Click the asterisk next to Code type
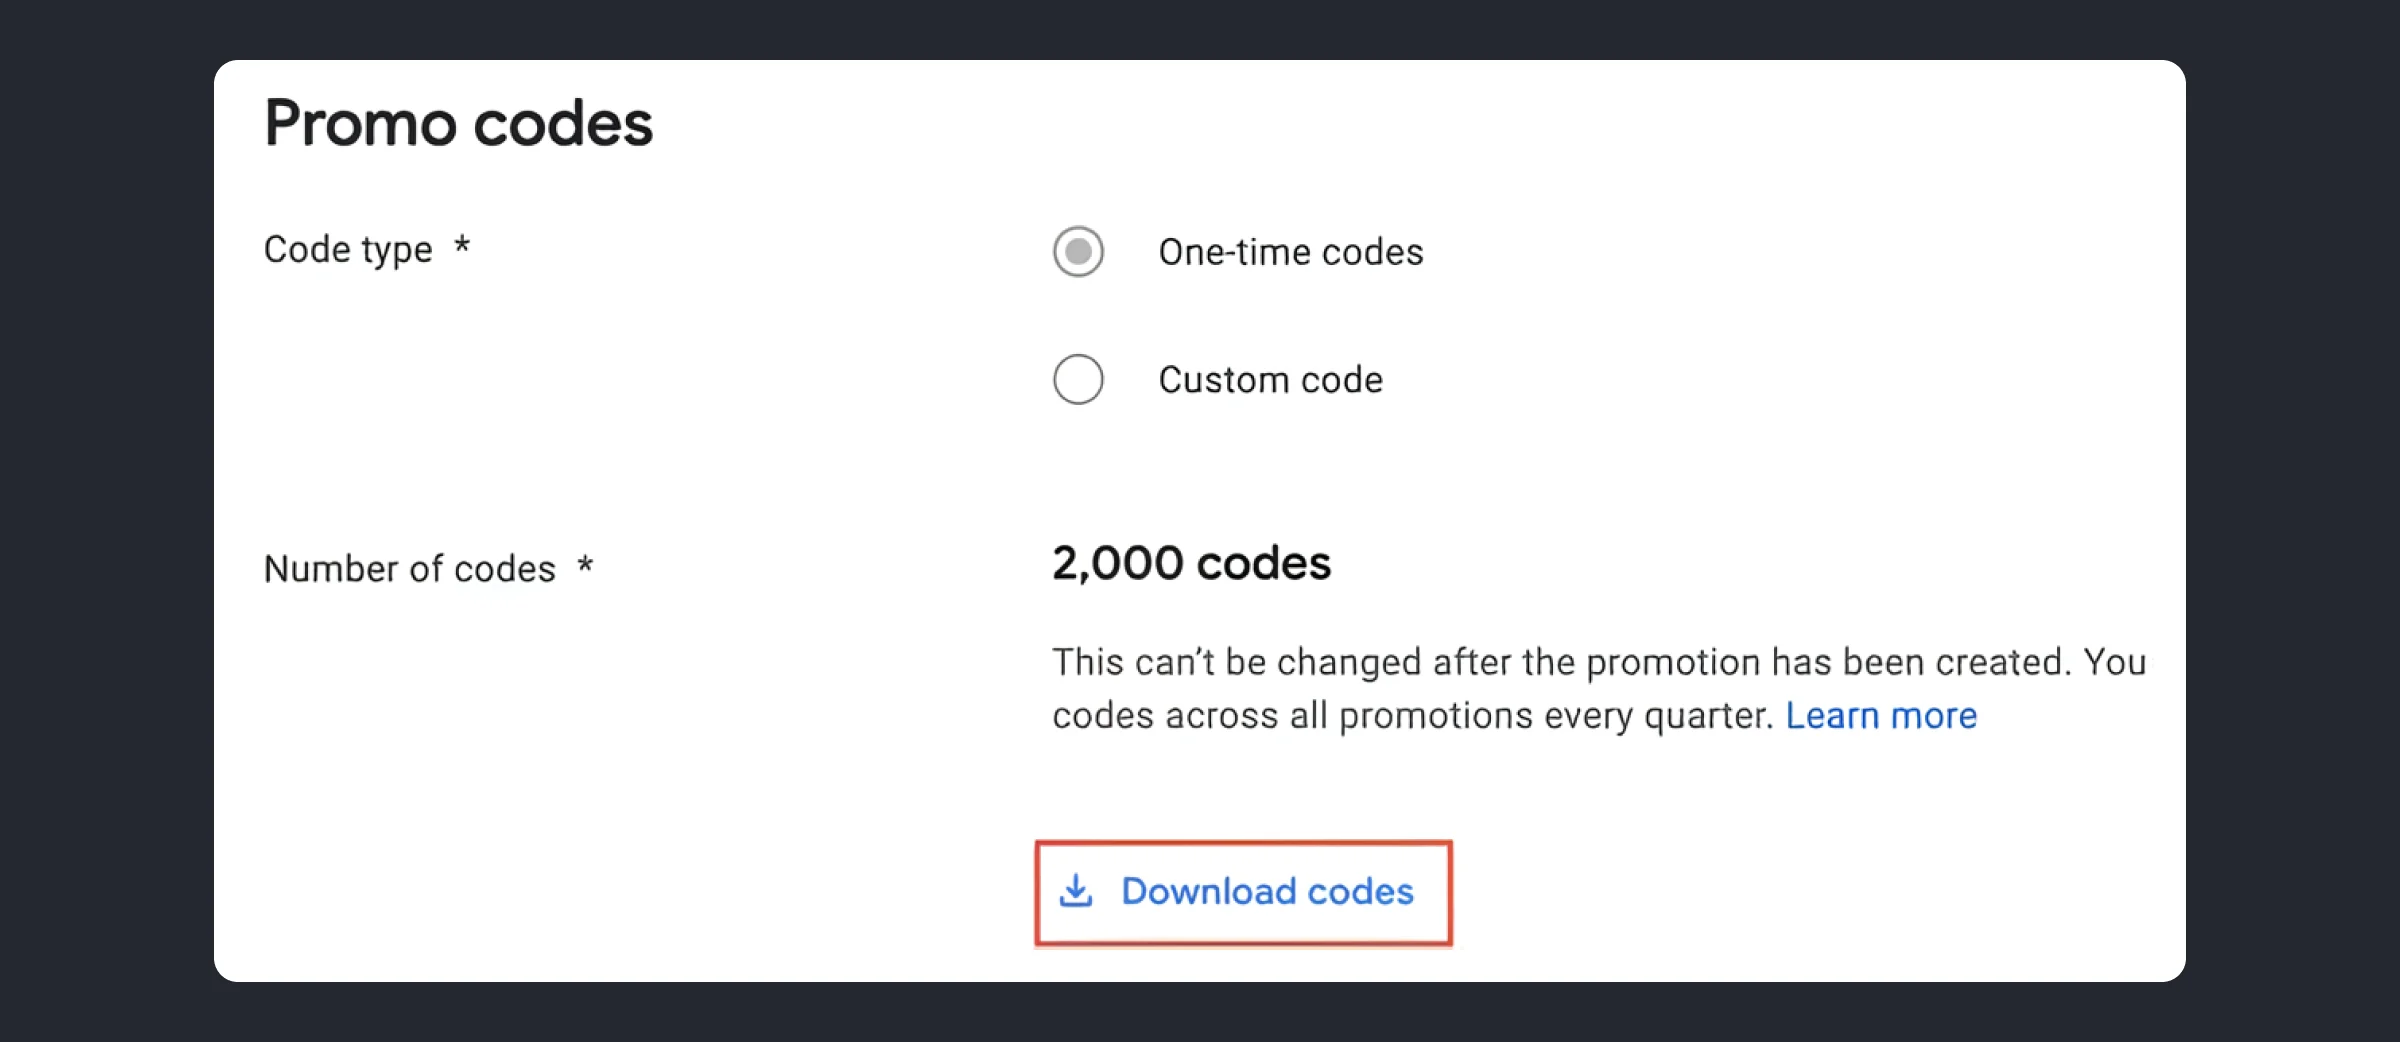The height and width of the screenshot is (1042, 2400). pyautogui.click(x=464, y=249)
